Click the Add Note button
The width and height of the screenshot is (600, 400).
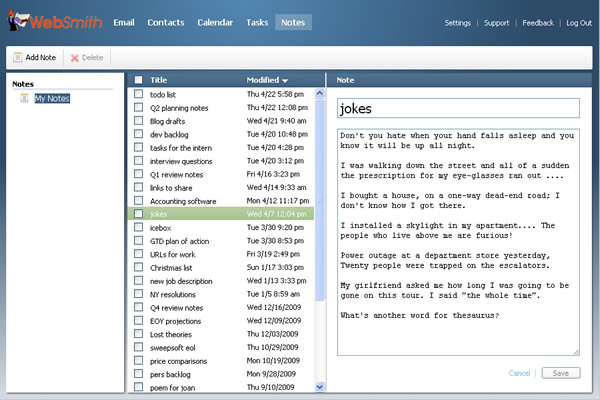pyautogui.click(x=35, y=57)
